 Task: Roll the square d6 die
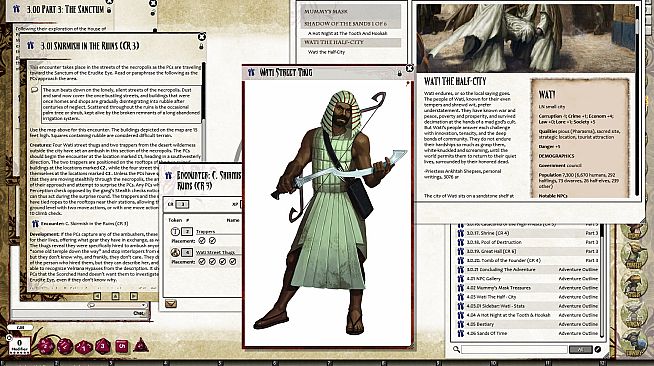[122, 346]
